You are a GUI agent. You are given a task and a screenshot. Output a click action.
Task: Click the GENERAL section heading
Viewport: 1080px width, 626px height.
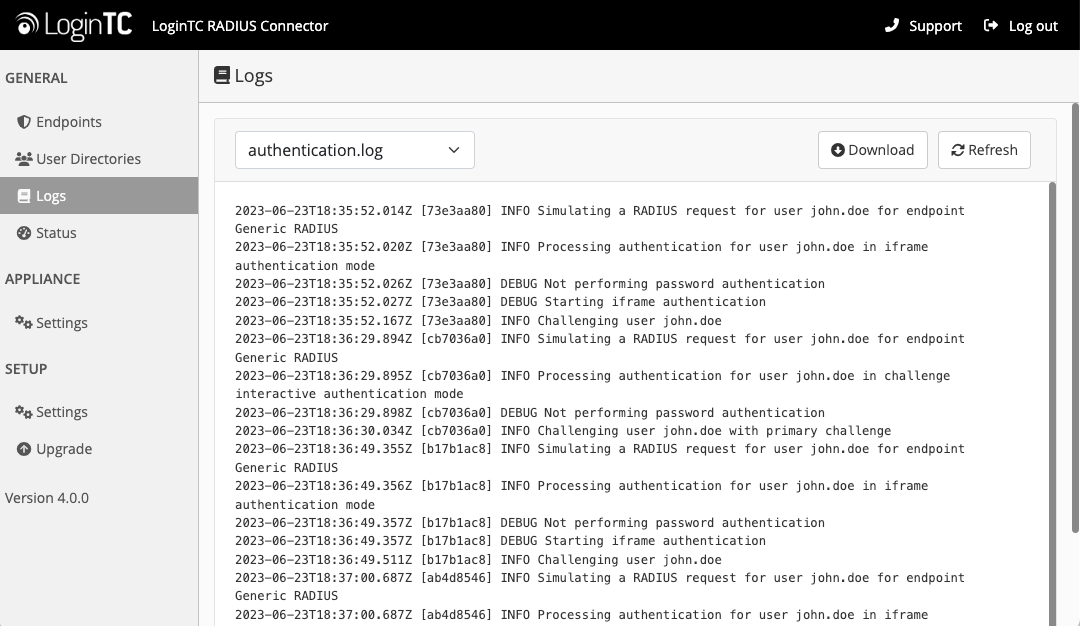pyautogui.click(x=37, y=78)
